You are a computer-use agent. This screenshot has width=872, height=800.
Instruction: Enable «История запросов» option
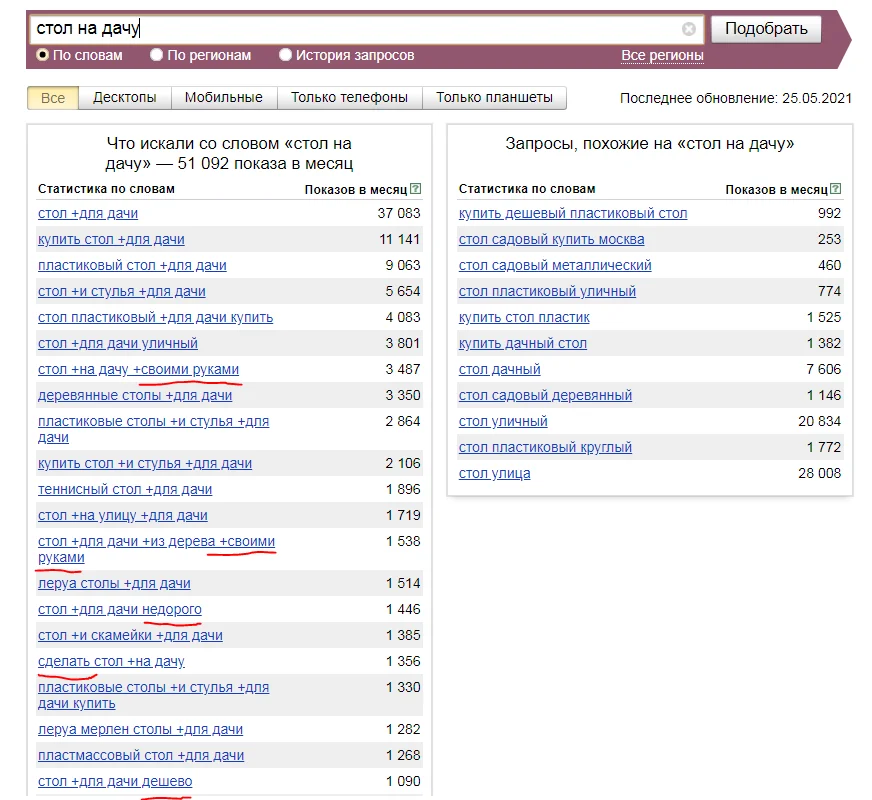click(286, 55)
